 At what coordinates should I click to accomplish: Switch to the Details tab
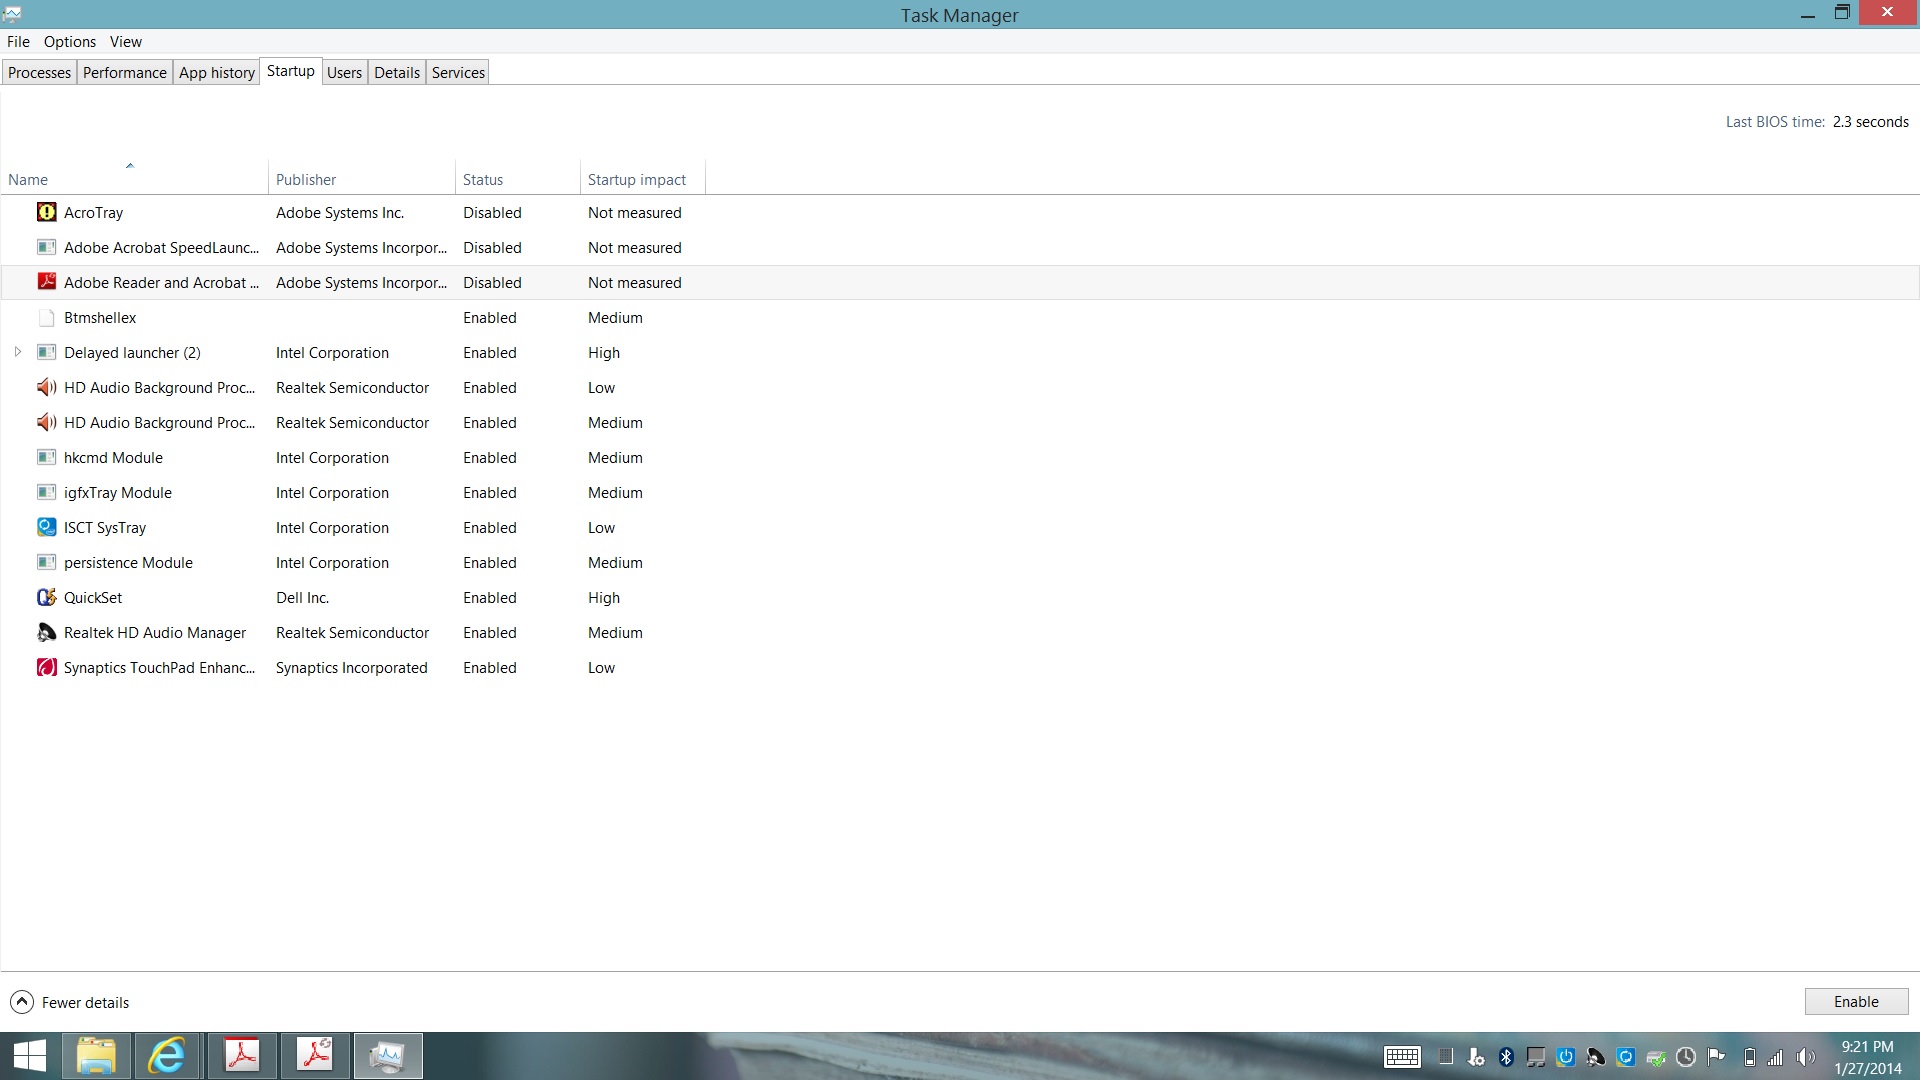[x=397, y=72]
